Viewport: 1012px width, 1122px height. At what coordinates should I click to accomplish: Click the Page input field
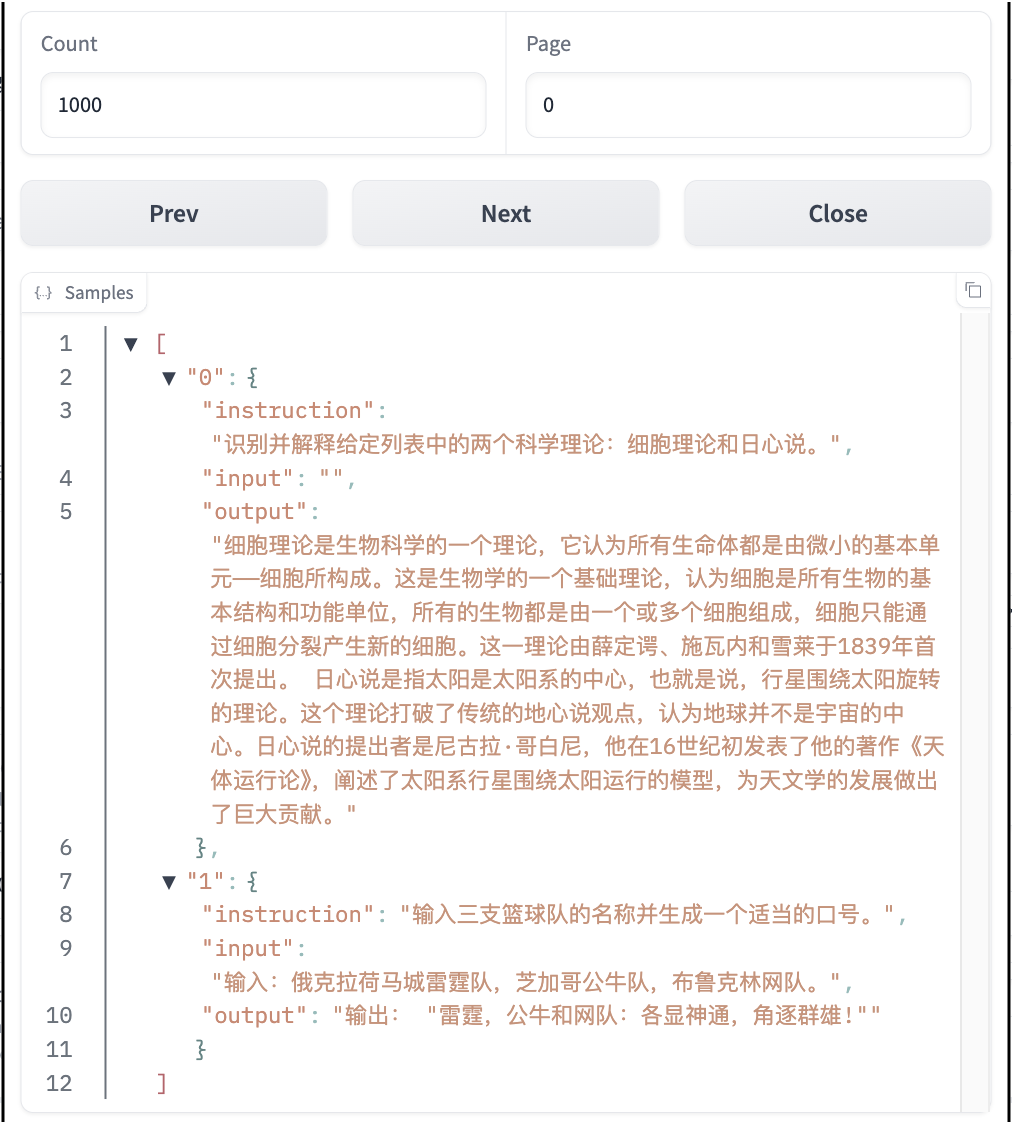tap(748, 105)
